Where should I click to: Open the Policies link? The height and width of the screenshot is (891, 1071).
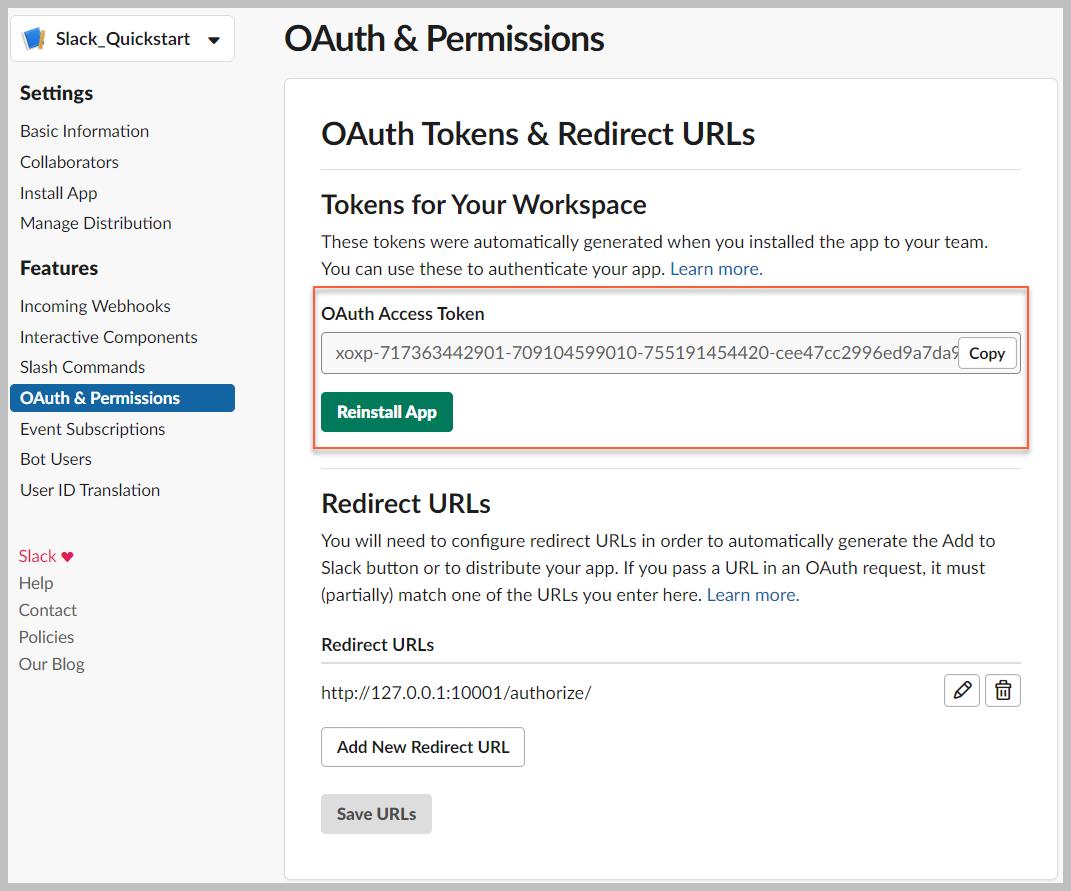point(46,637)
